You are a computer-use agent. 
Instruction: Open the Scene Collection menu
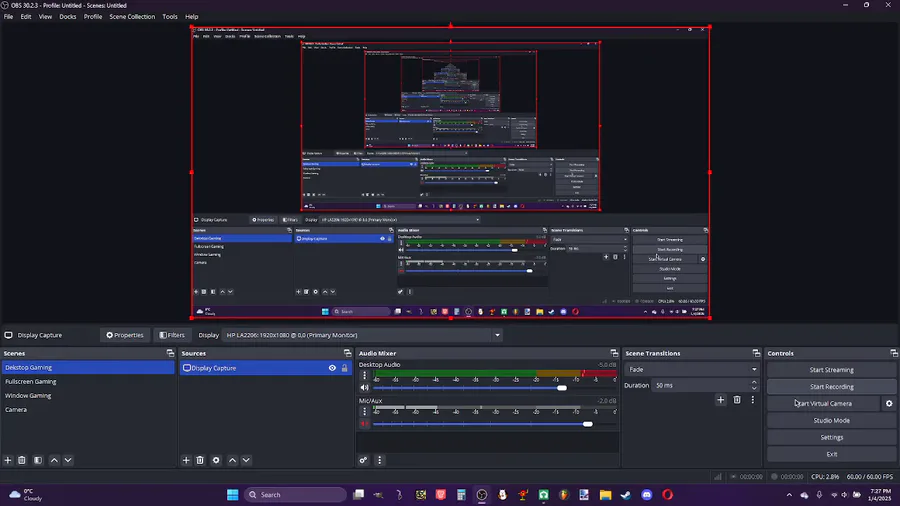[x=132, y=17]
